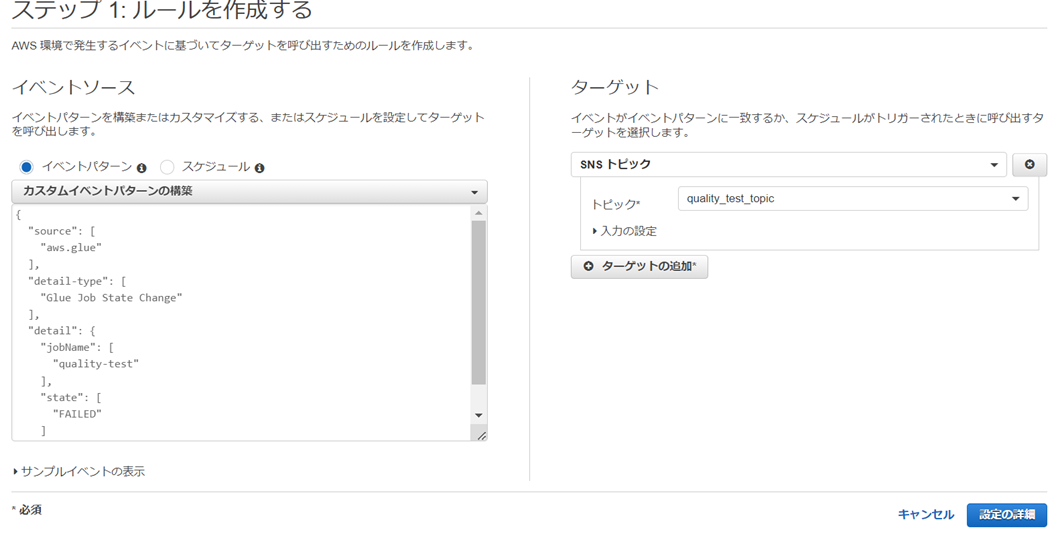The width and height of the screenshot is (1060, 551).
Task: Click the JSON editor resize handle
Action: pos(481,435)
